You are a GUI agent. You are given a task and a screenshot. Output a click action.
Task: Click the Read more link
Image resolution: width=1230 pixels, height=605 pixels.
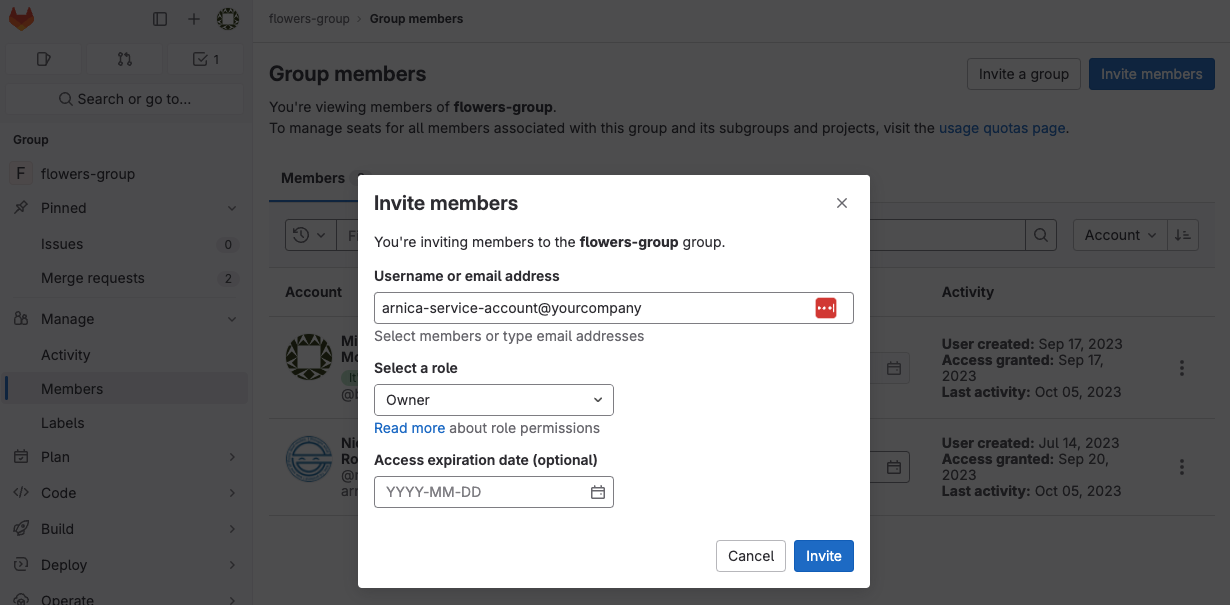pyautogui.click(x=409, y=428)
